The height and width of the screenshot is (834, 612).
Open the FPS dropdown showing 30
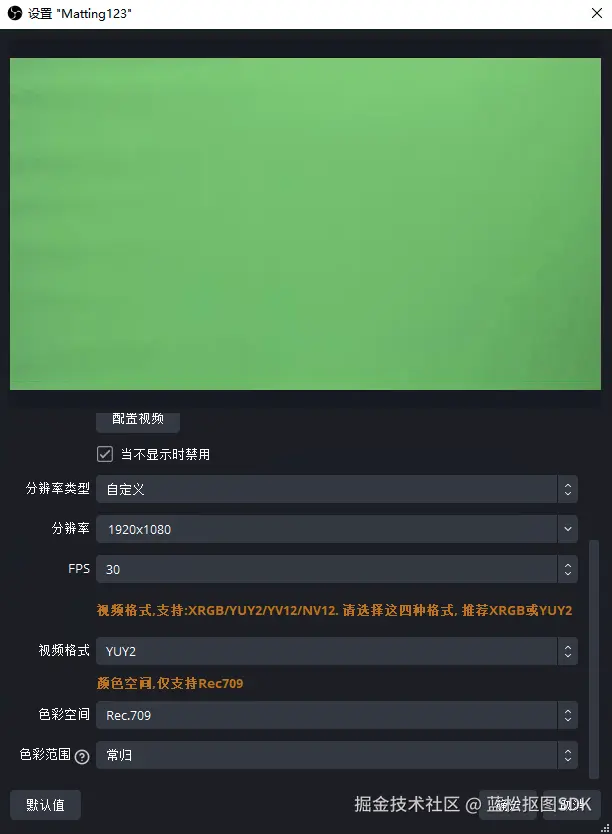(337, 569)
